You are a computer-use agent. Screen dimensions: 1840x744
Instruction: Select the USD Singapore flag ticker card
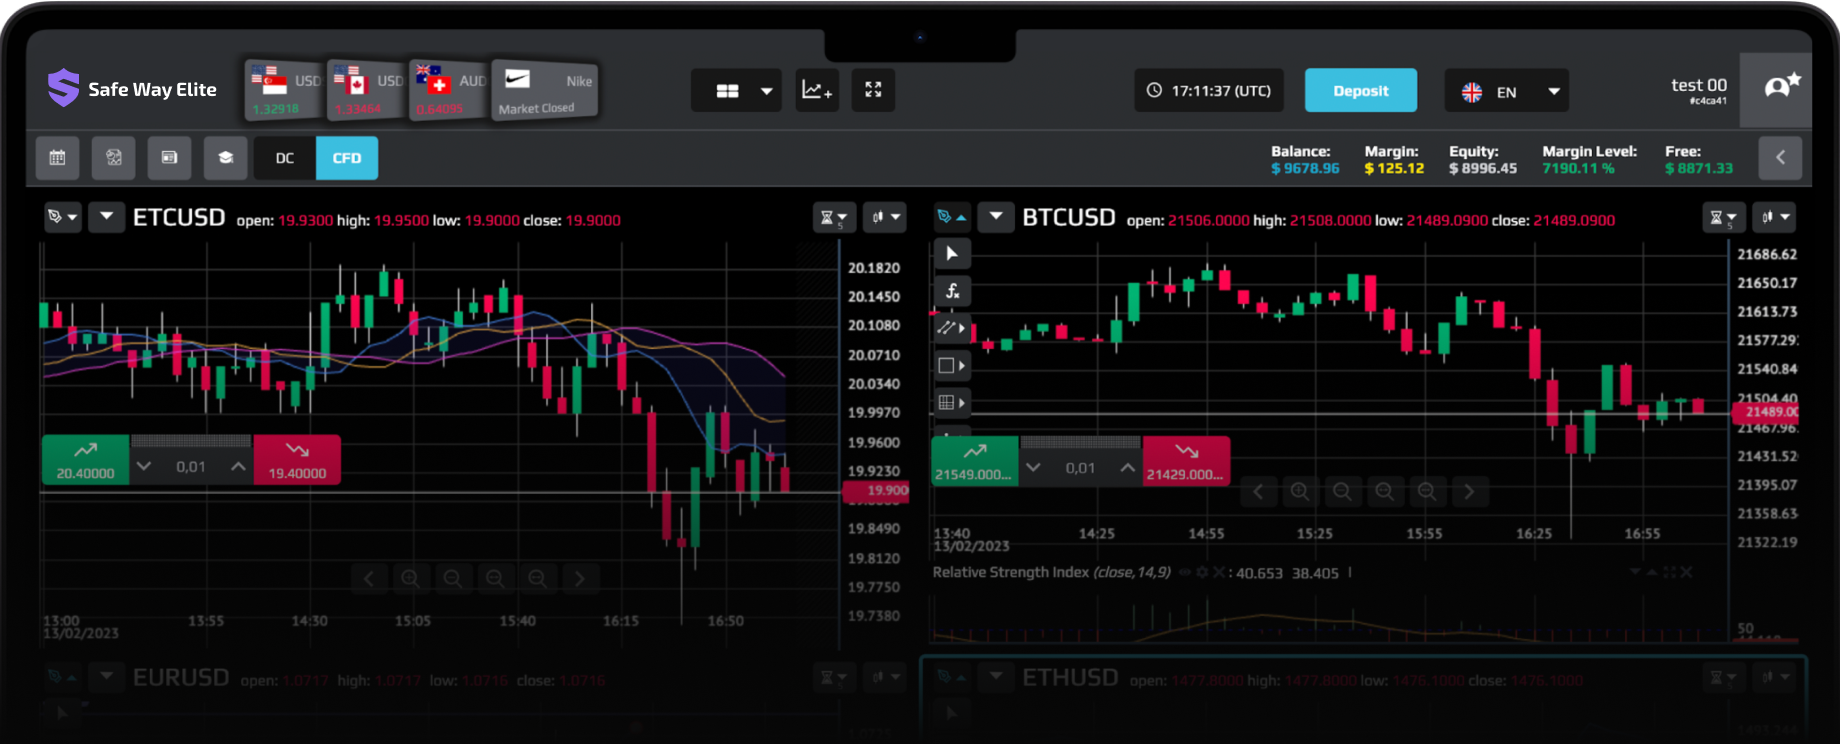pos(284,90)
